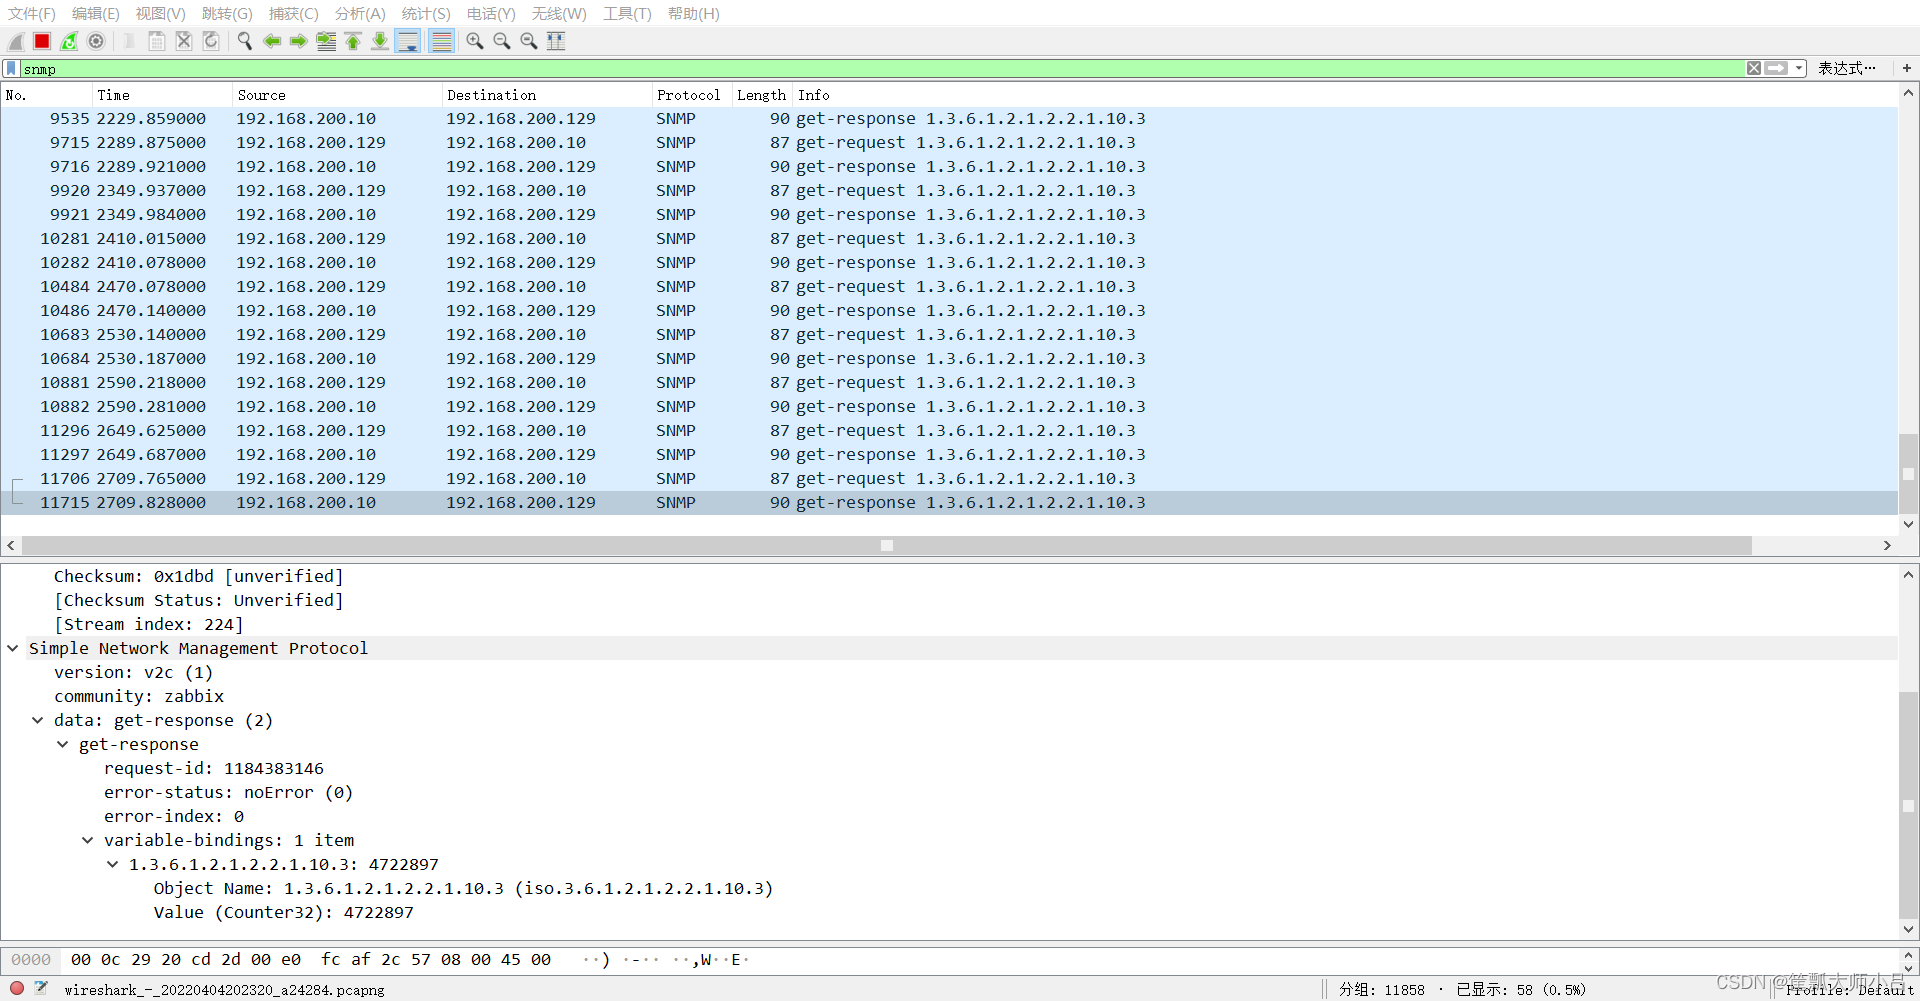Screen dimensions: 1920x1001
Task: Zoom in main window text
Action: [475, 41]
